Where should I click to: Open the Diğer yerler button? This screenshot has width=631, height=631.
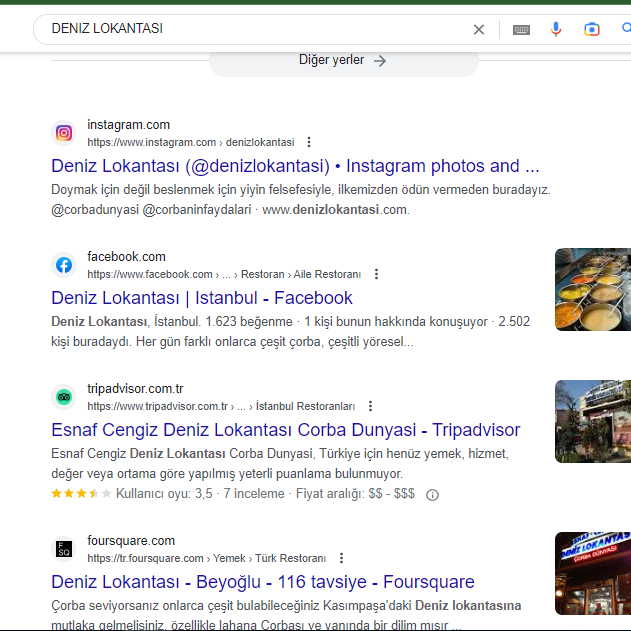344,61
